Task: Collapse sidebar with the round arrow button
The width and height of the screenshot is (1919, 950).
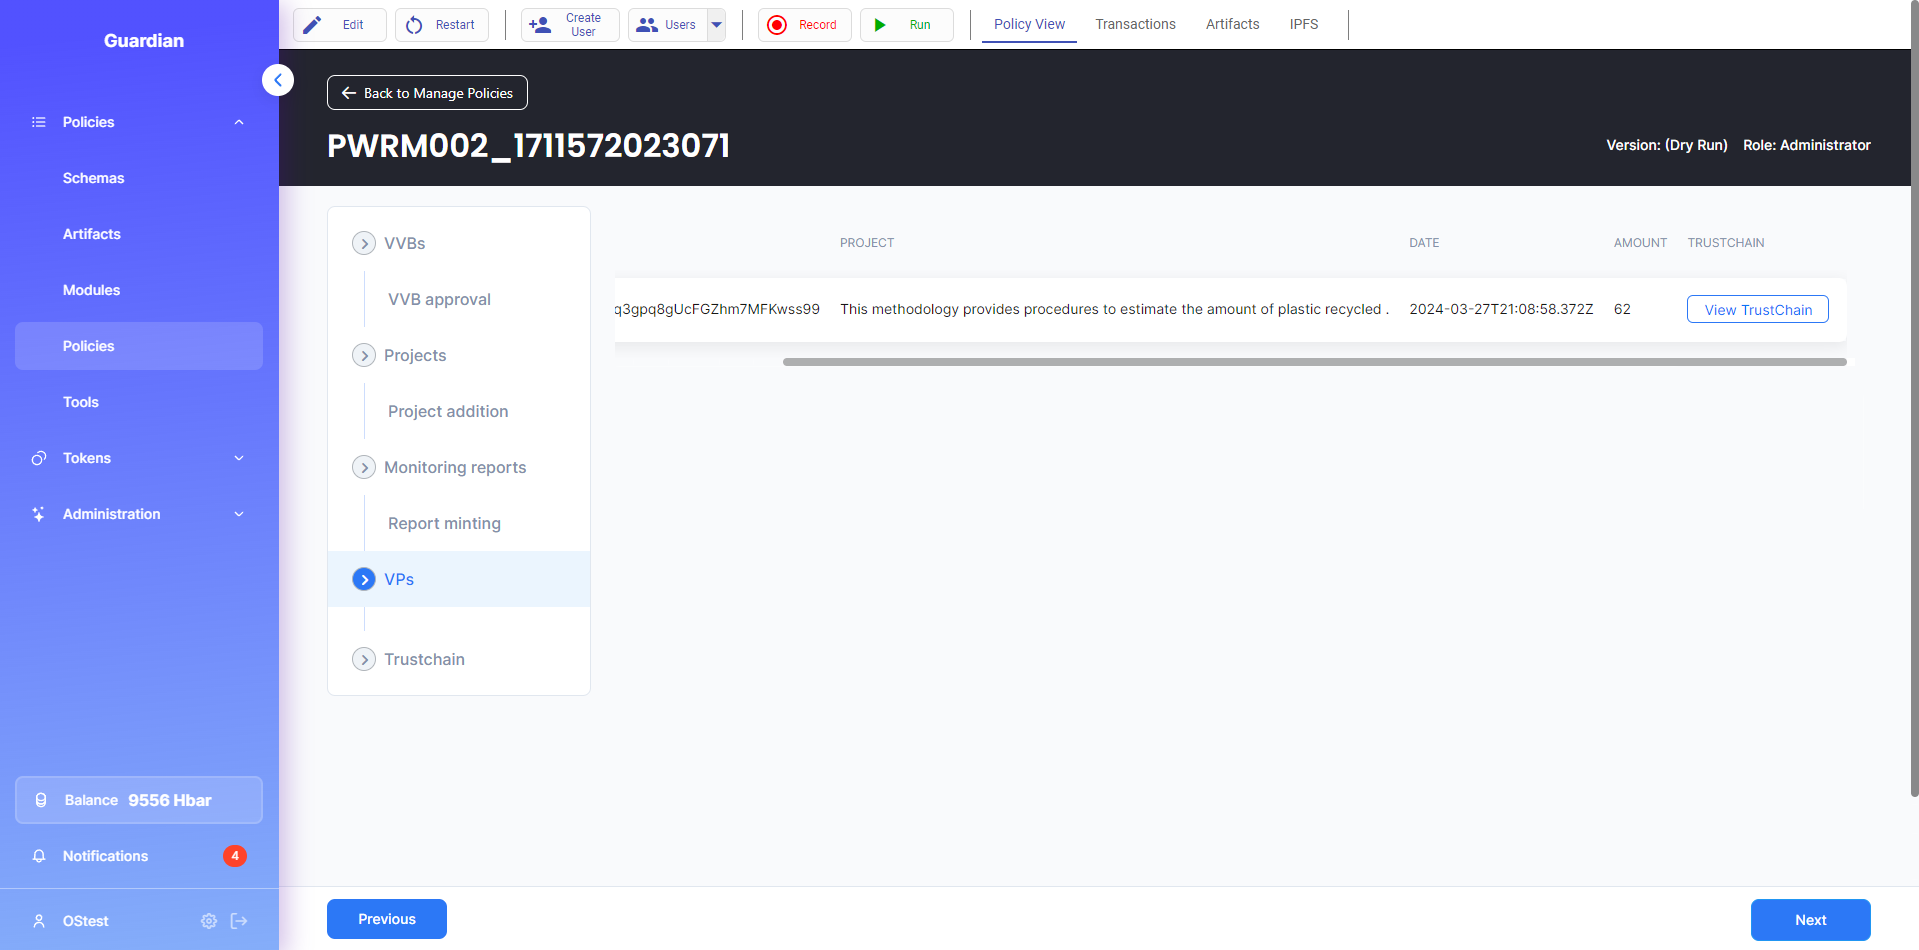Action: point(278,80)
